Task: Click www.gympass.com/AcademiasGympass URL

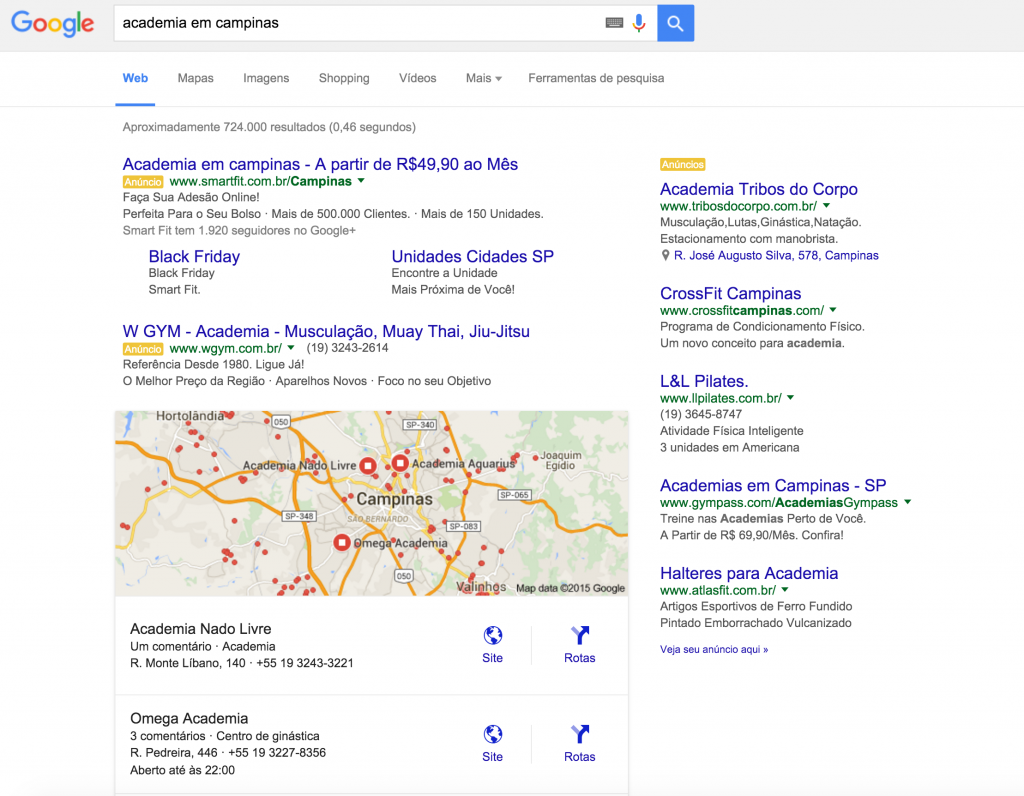Action: tap(778, 503)
